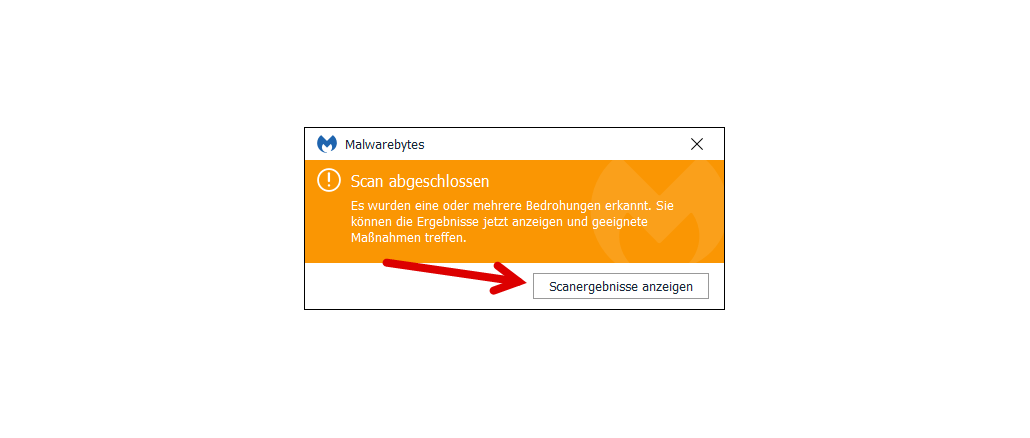The image size is (1030, 438).
Task: Click 'Es wurden eine oder mehrere' text
Action: click(x=437, y=206)
